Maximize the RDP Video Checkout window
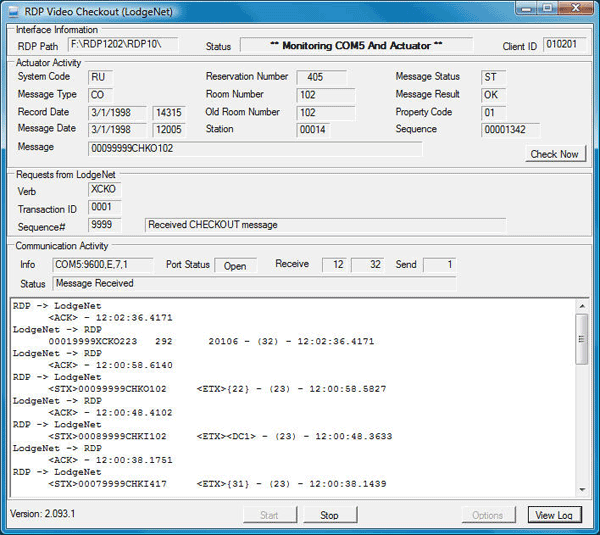 click(548, 8)
